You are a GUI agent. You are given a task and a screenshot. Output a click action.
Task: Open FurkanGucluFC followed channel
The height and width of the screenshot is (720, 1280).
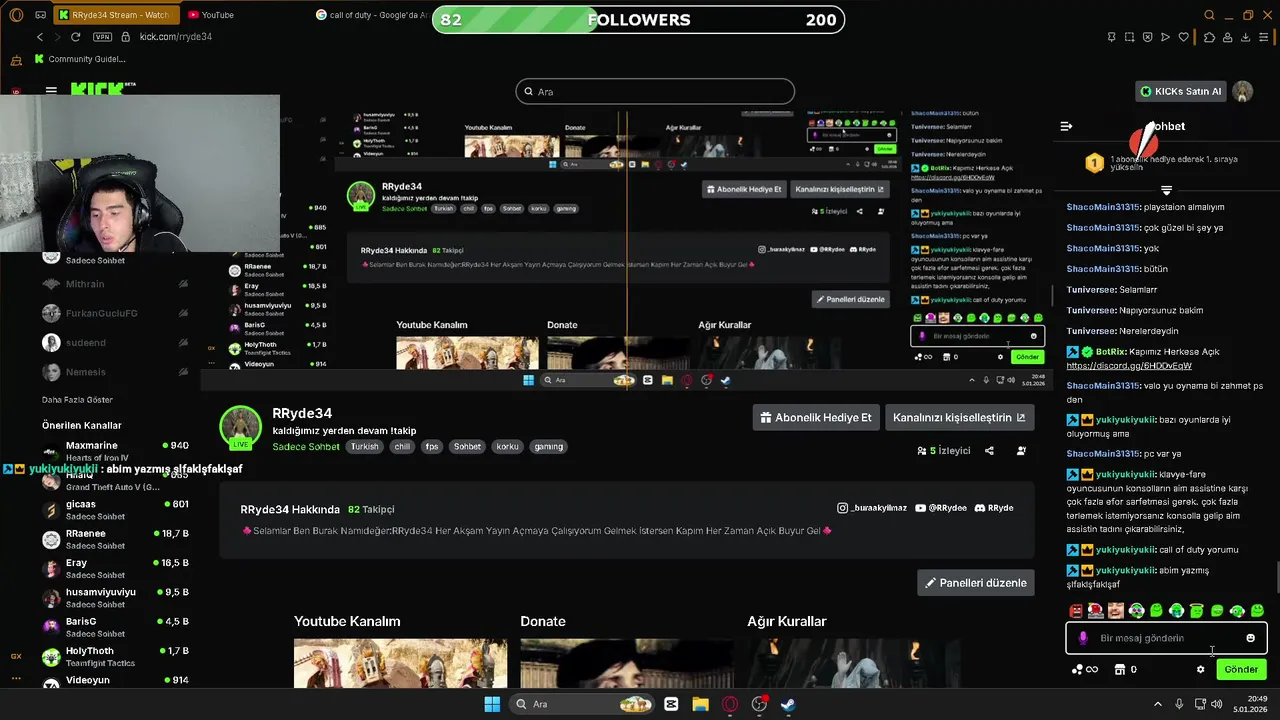[x=115, y=313]
